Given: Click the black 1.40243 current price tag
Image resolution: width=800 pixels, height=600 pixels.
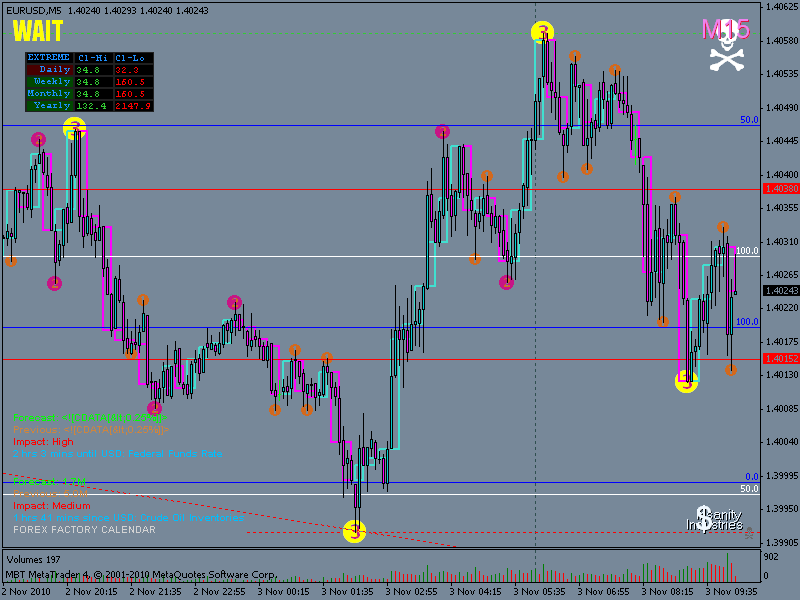Looking at the screenshot, I should coord(781,290).
